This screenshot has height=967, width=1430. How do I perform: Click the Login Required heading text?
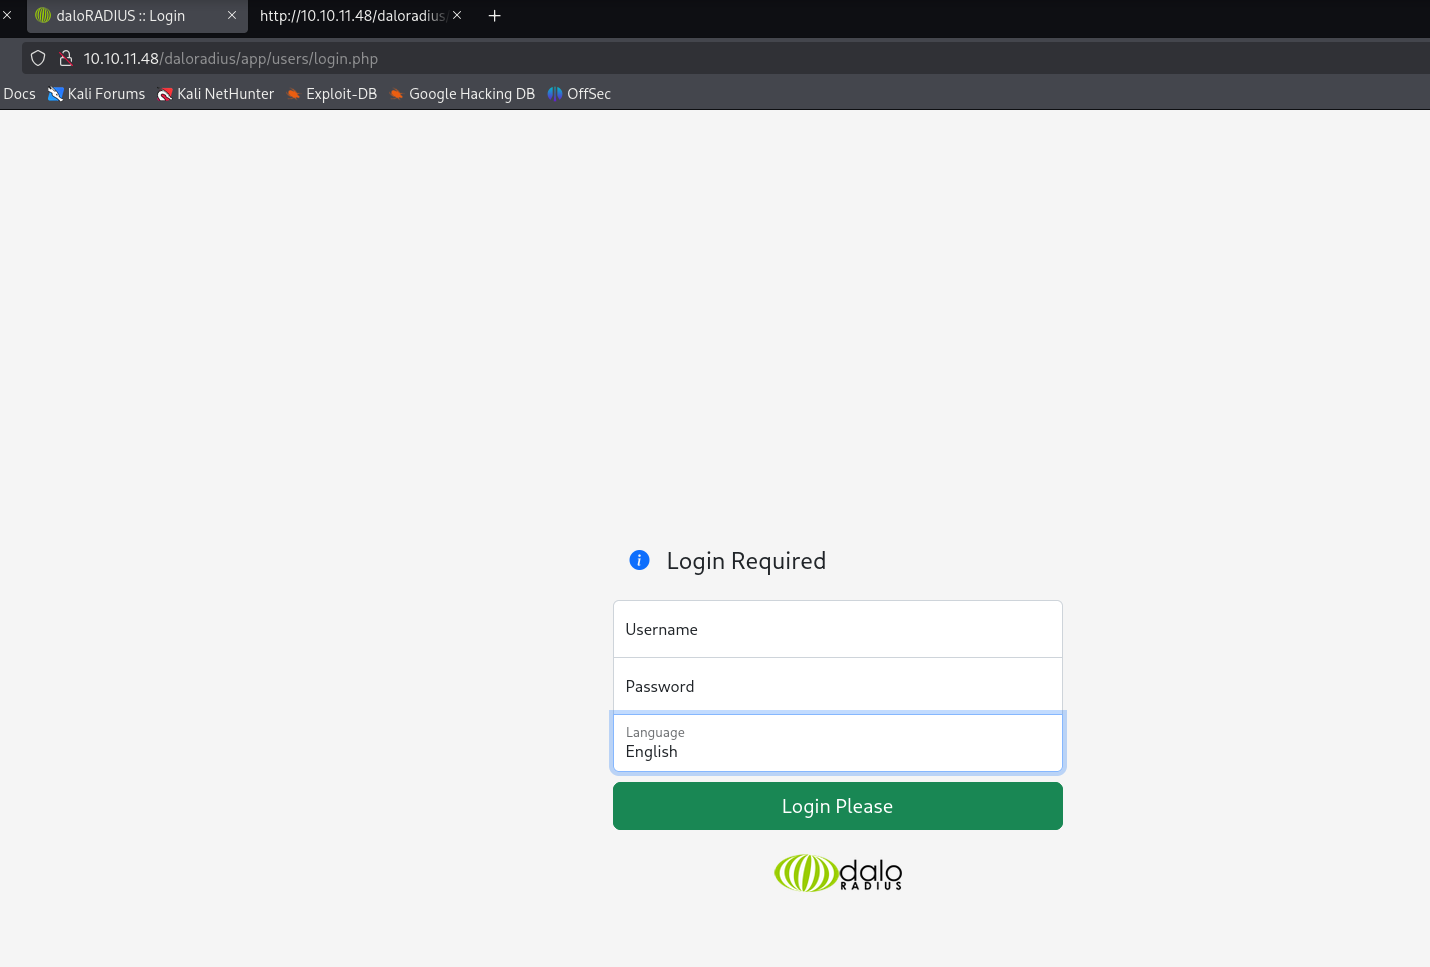(746, 561)
